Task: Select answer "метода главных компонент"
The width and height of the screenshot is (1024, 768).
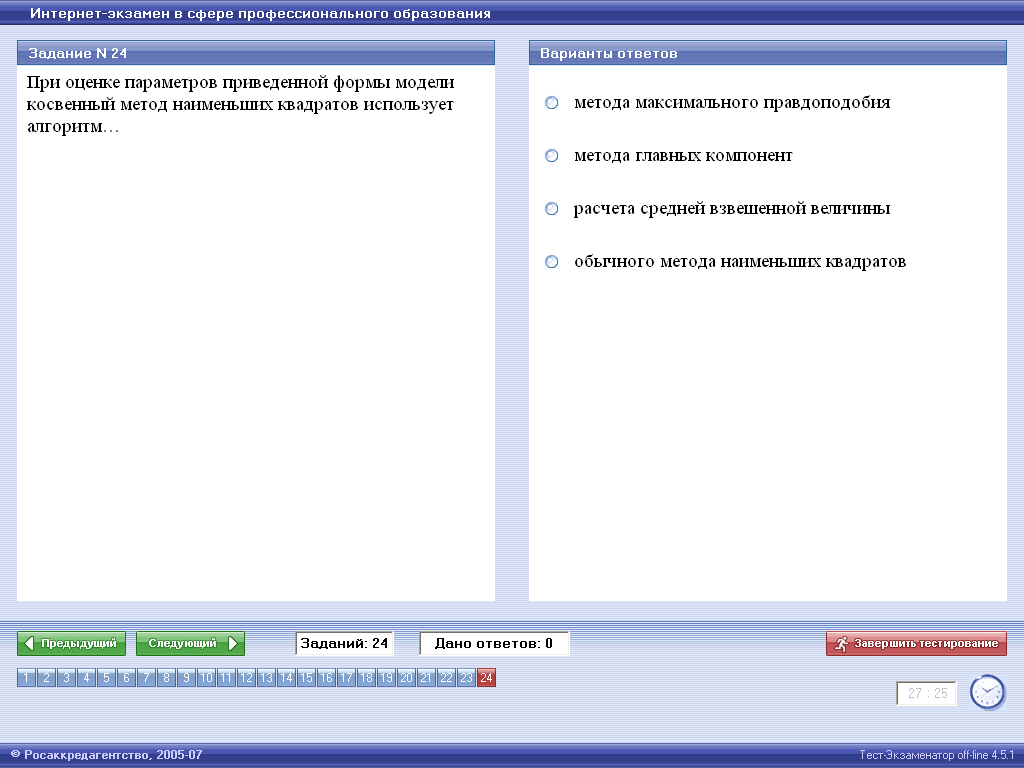Action: click(552, 155)
